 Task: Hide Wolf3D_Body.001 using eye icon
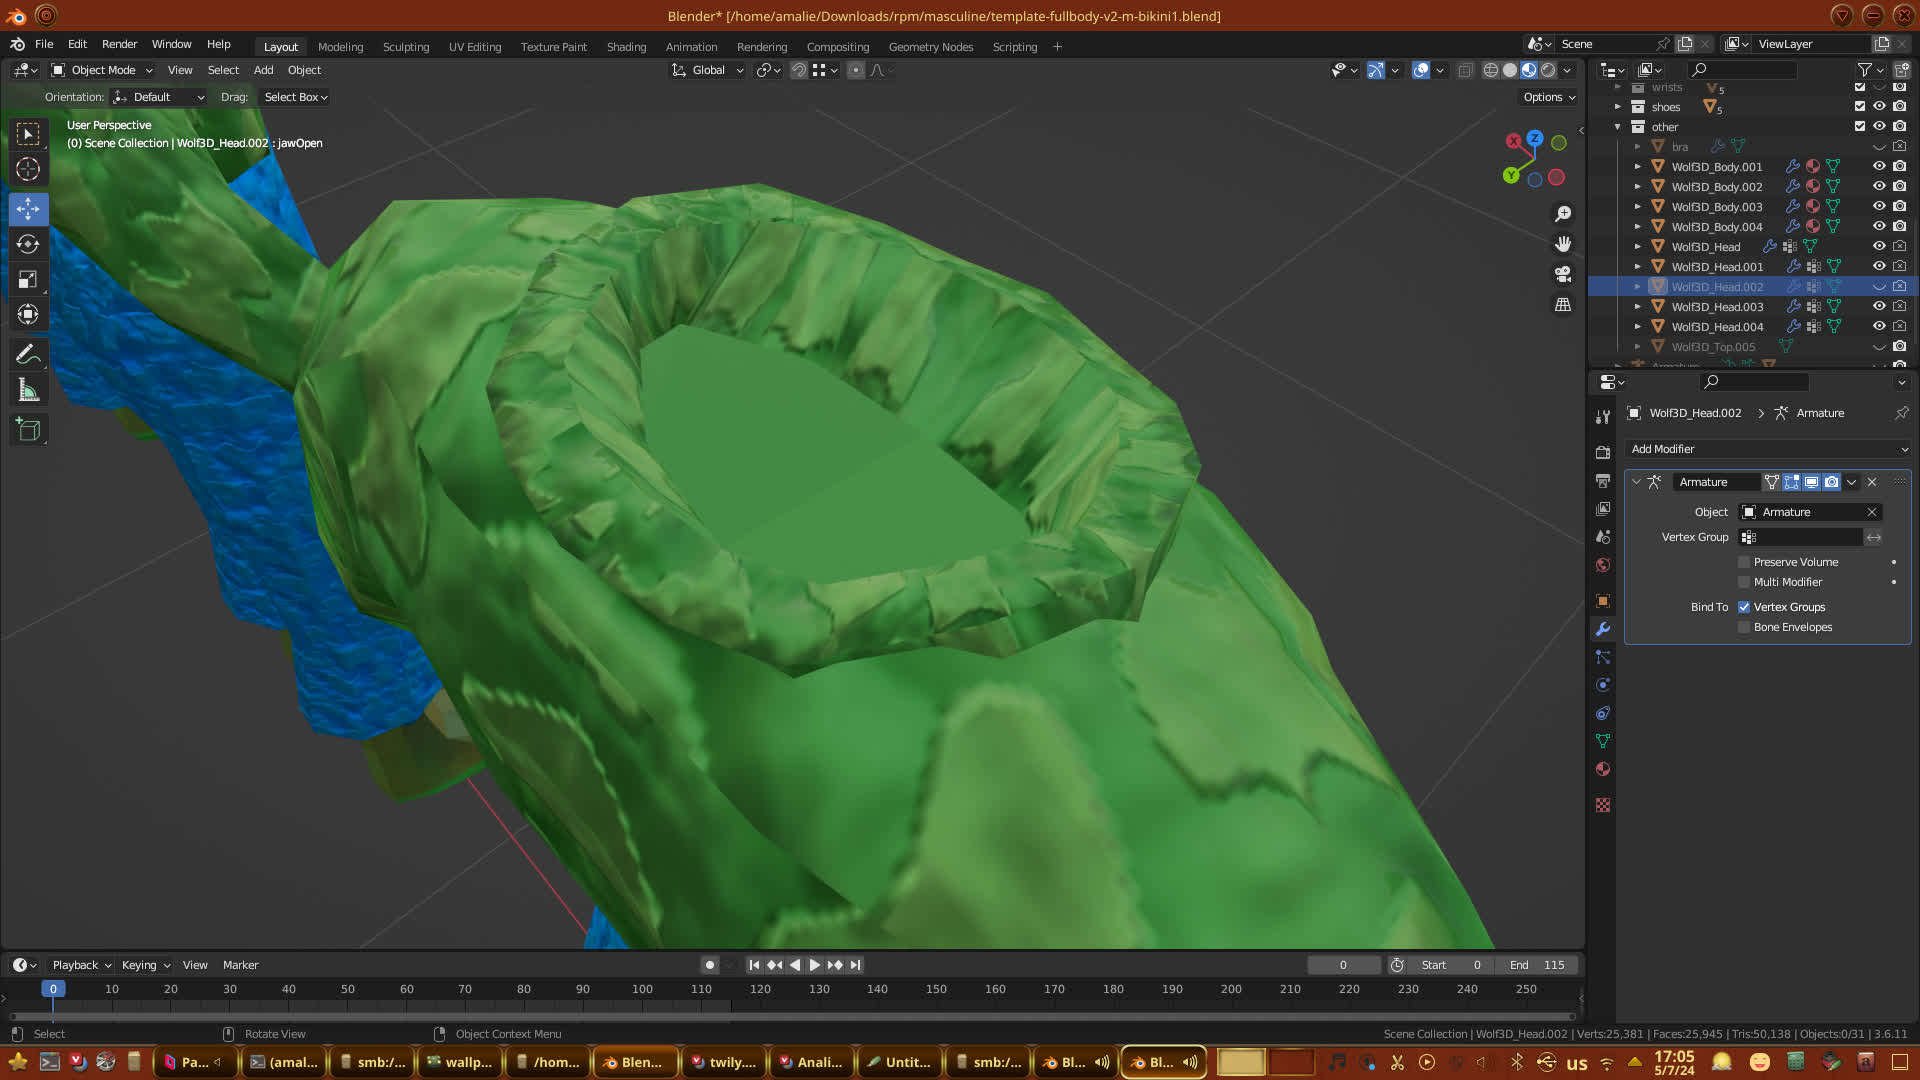[1879, 167]
